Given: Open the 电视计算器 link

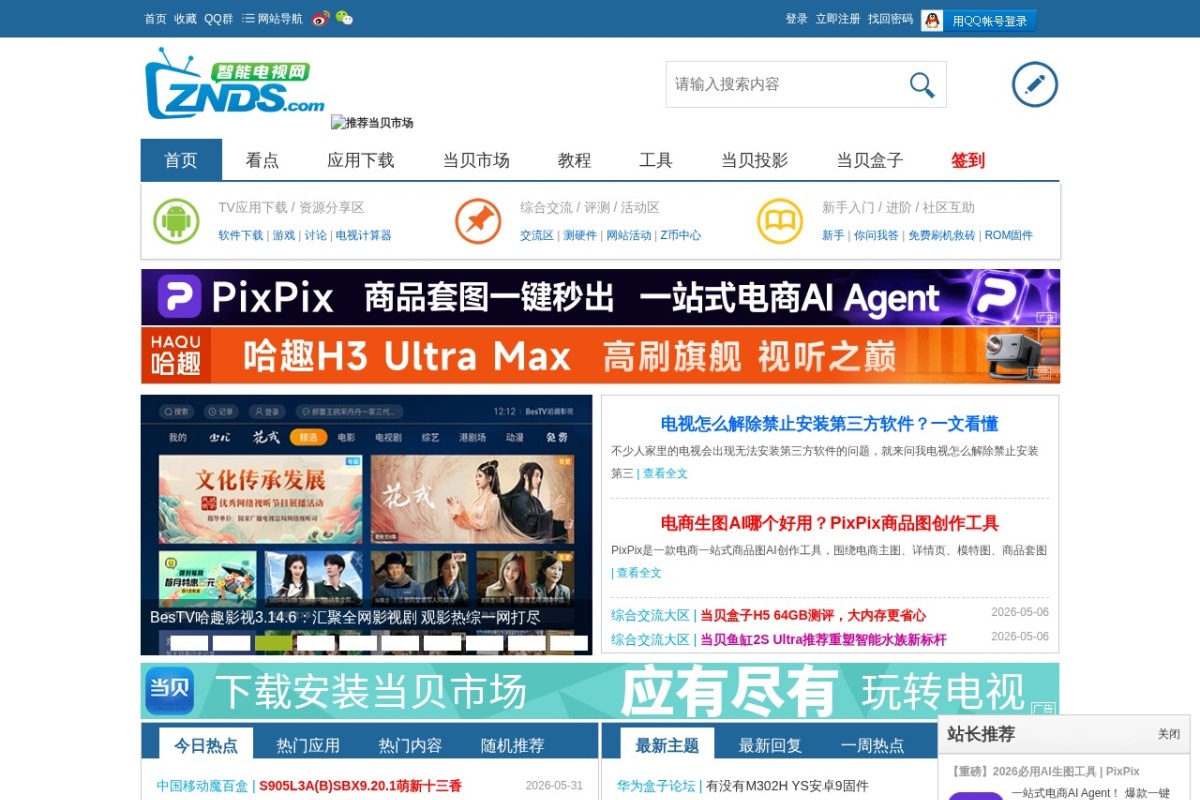Looking at the screenshot, I should pyautogui.click(x=363, y=236).
